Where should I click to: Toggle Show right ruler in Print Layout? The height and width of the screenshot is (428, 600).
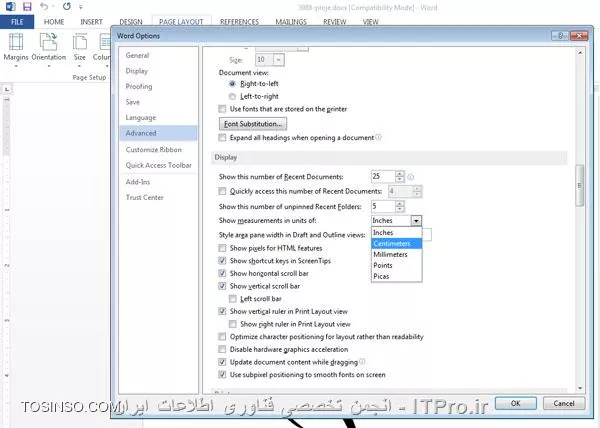pos(232,324)
